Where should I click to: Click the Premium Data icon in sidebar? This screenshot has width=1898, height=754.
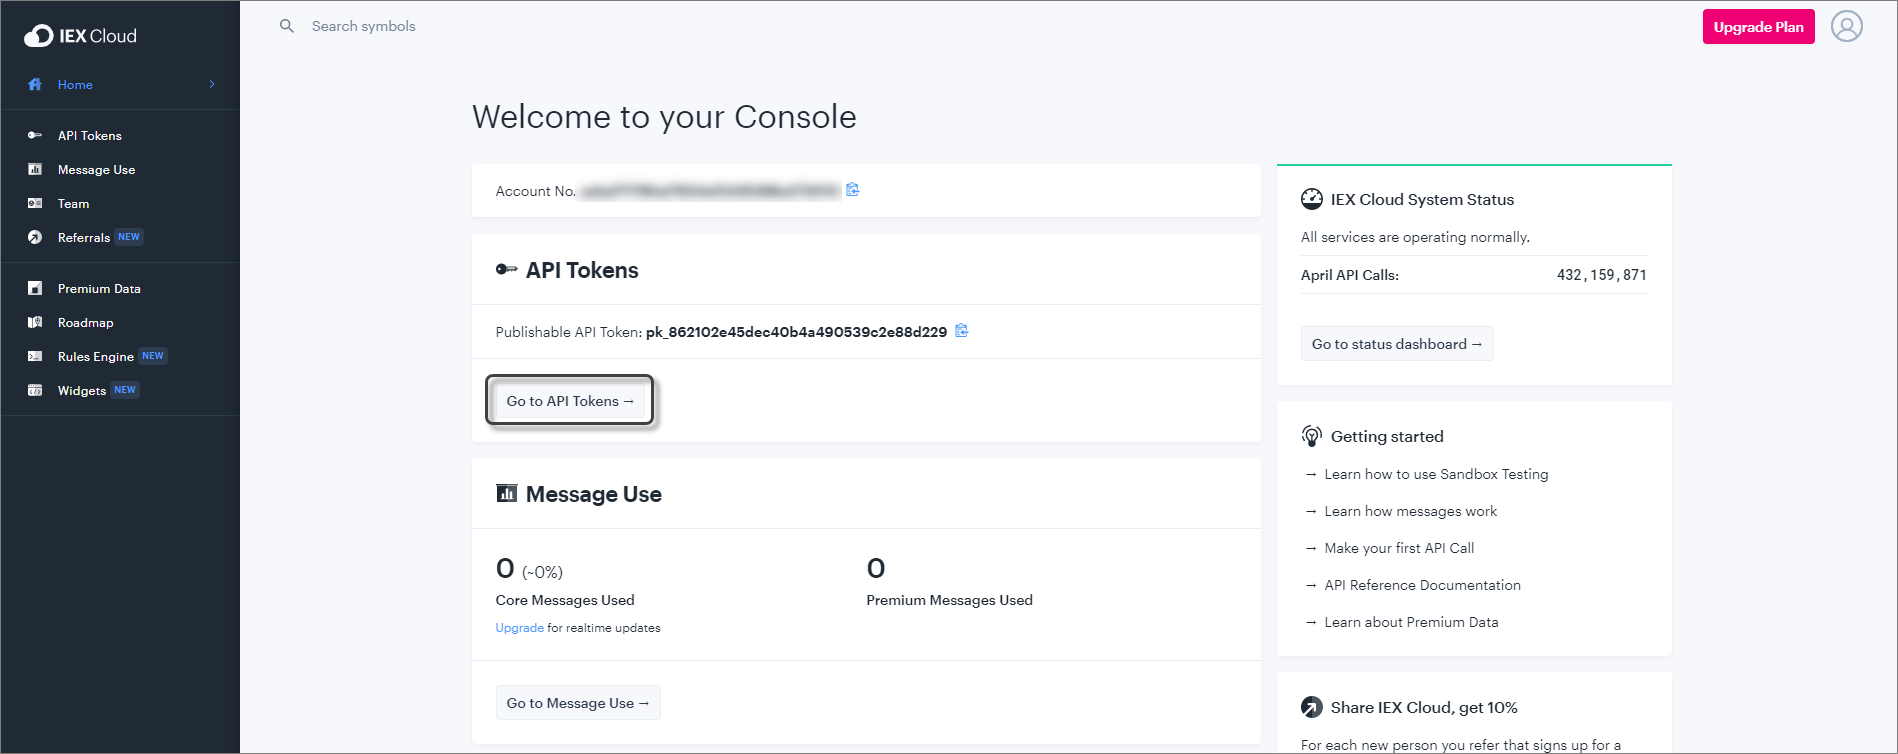click(35, 288)
